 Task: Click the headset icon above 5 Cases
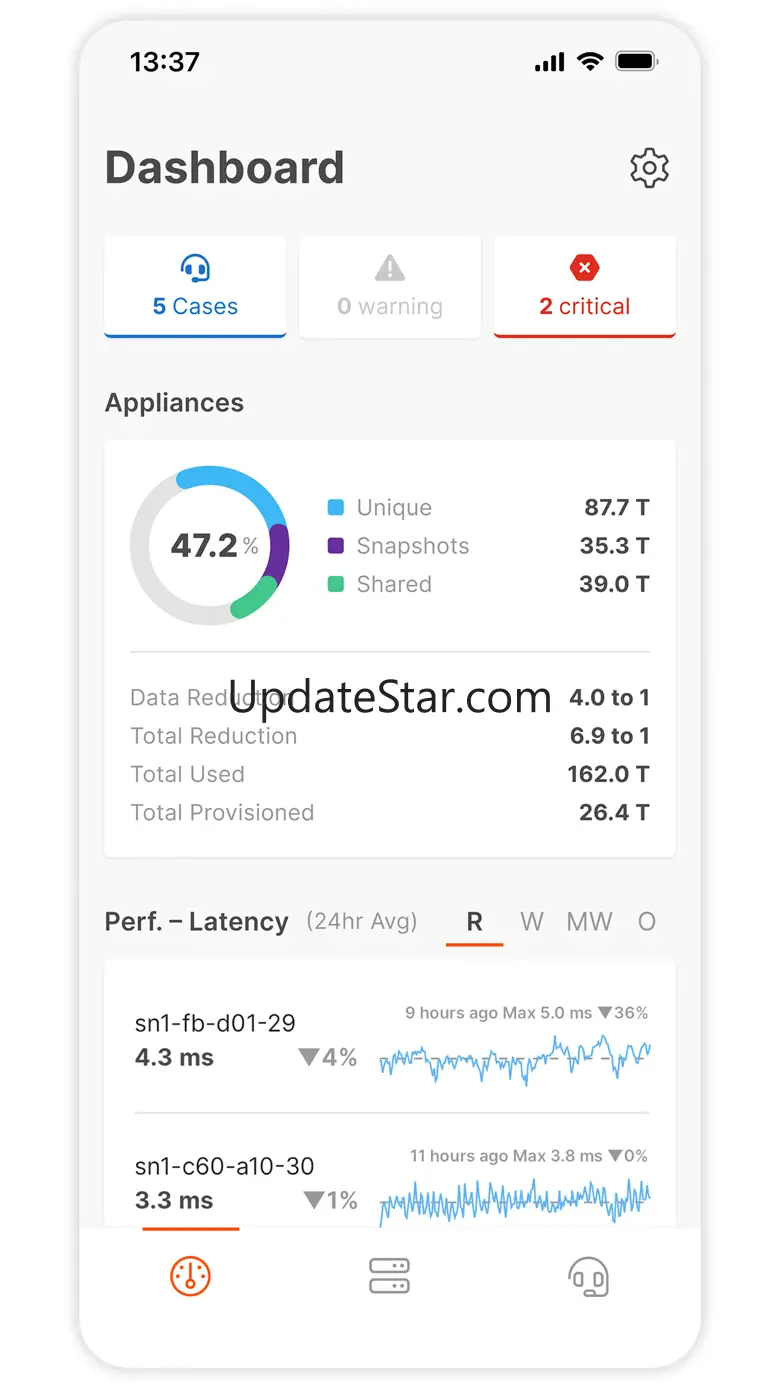tap(195, 268)
